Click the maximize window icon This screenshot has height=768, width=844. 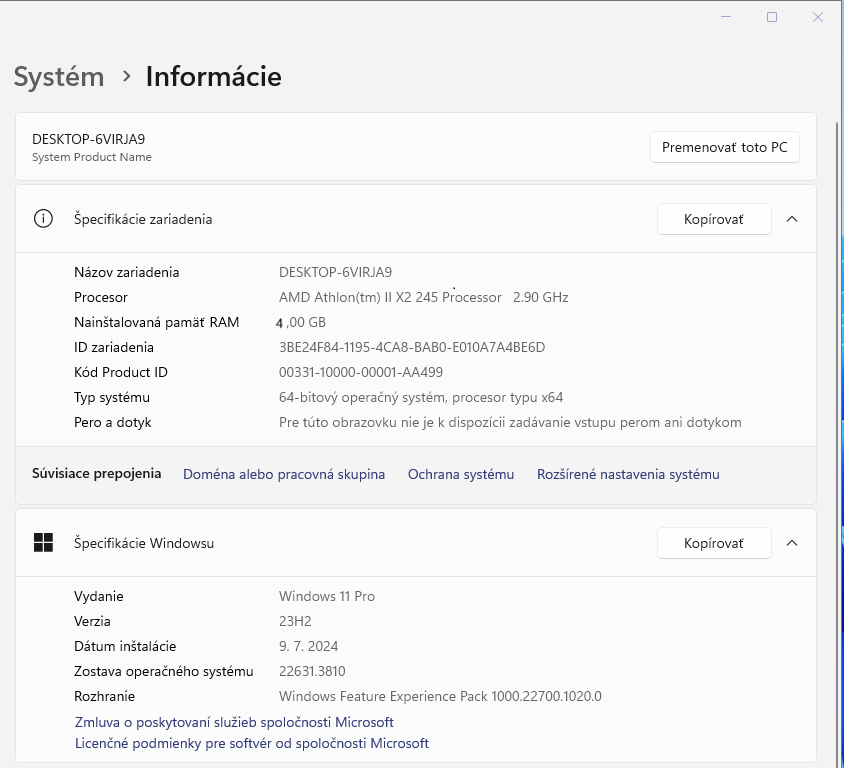click(772, 17)
